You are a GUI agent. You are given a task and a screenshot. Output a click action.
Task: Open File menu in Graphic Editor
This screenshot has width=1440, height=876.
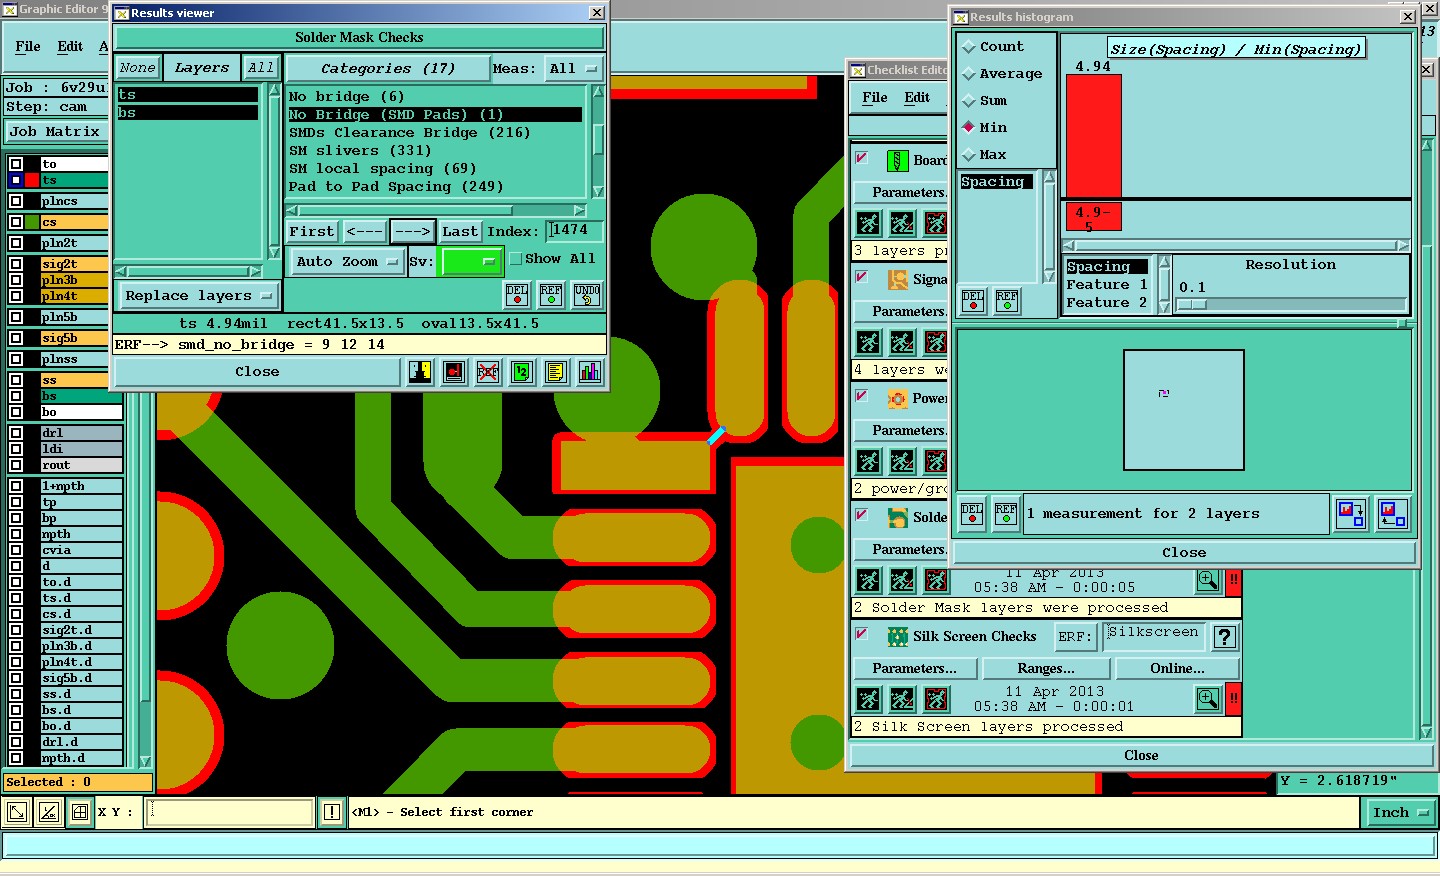click(x=28, y=47)
